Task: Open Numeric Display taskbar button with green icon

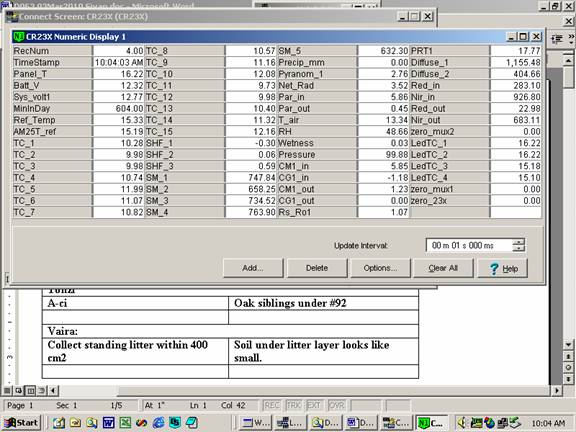Action: click(432, 423)
